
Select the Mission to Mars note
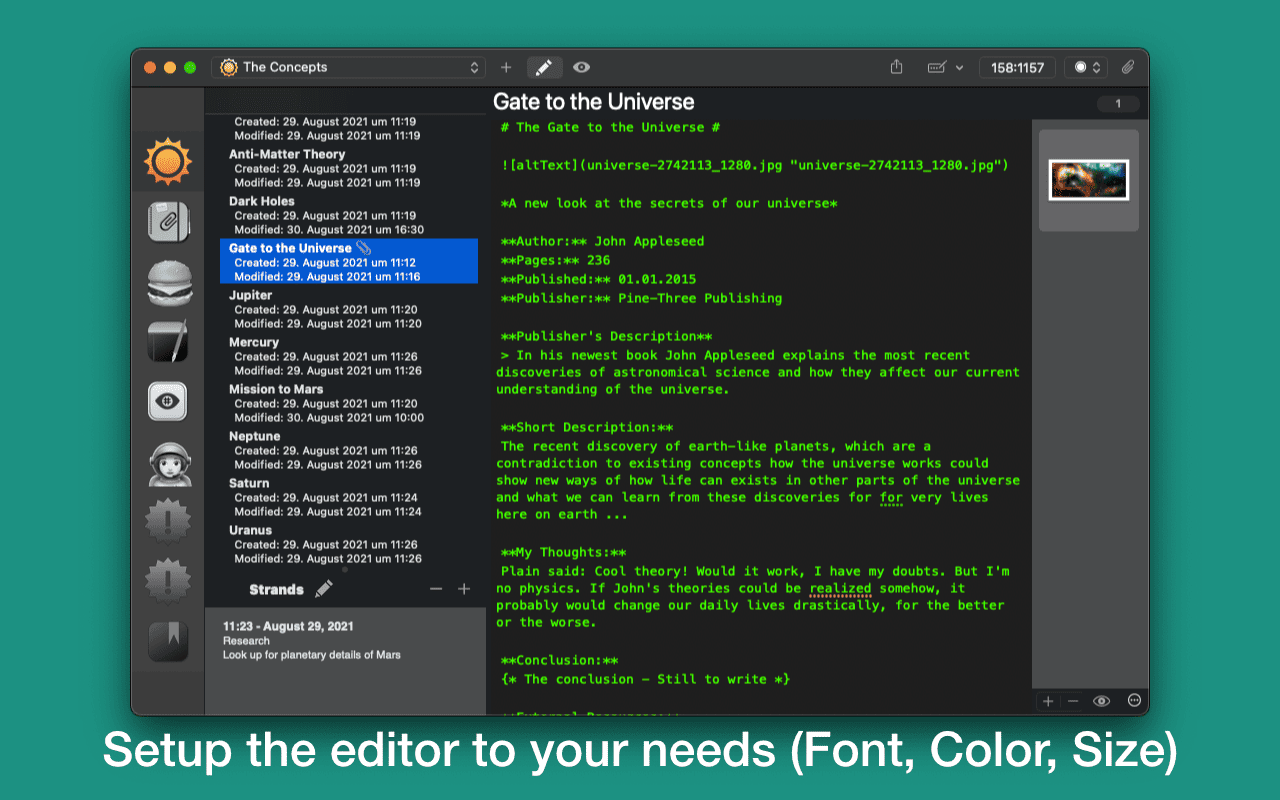[x=276, y=389]
